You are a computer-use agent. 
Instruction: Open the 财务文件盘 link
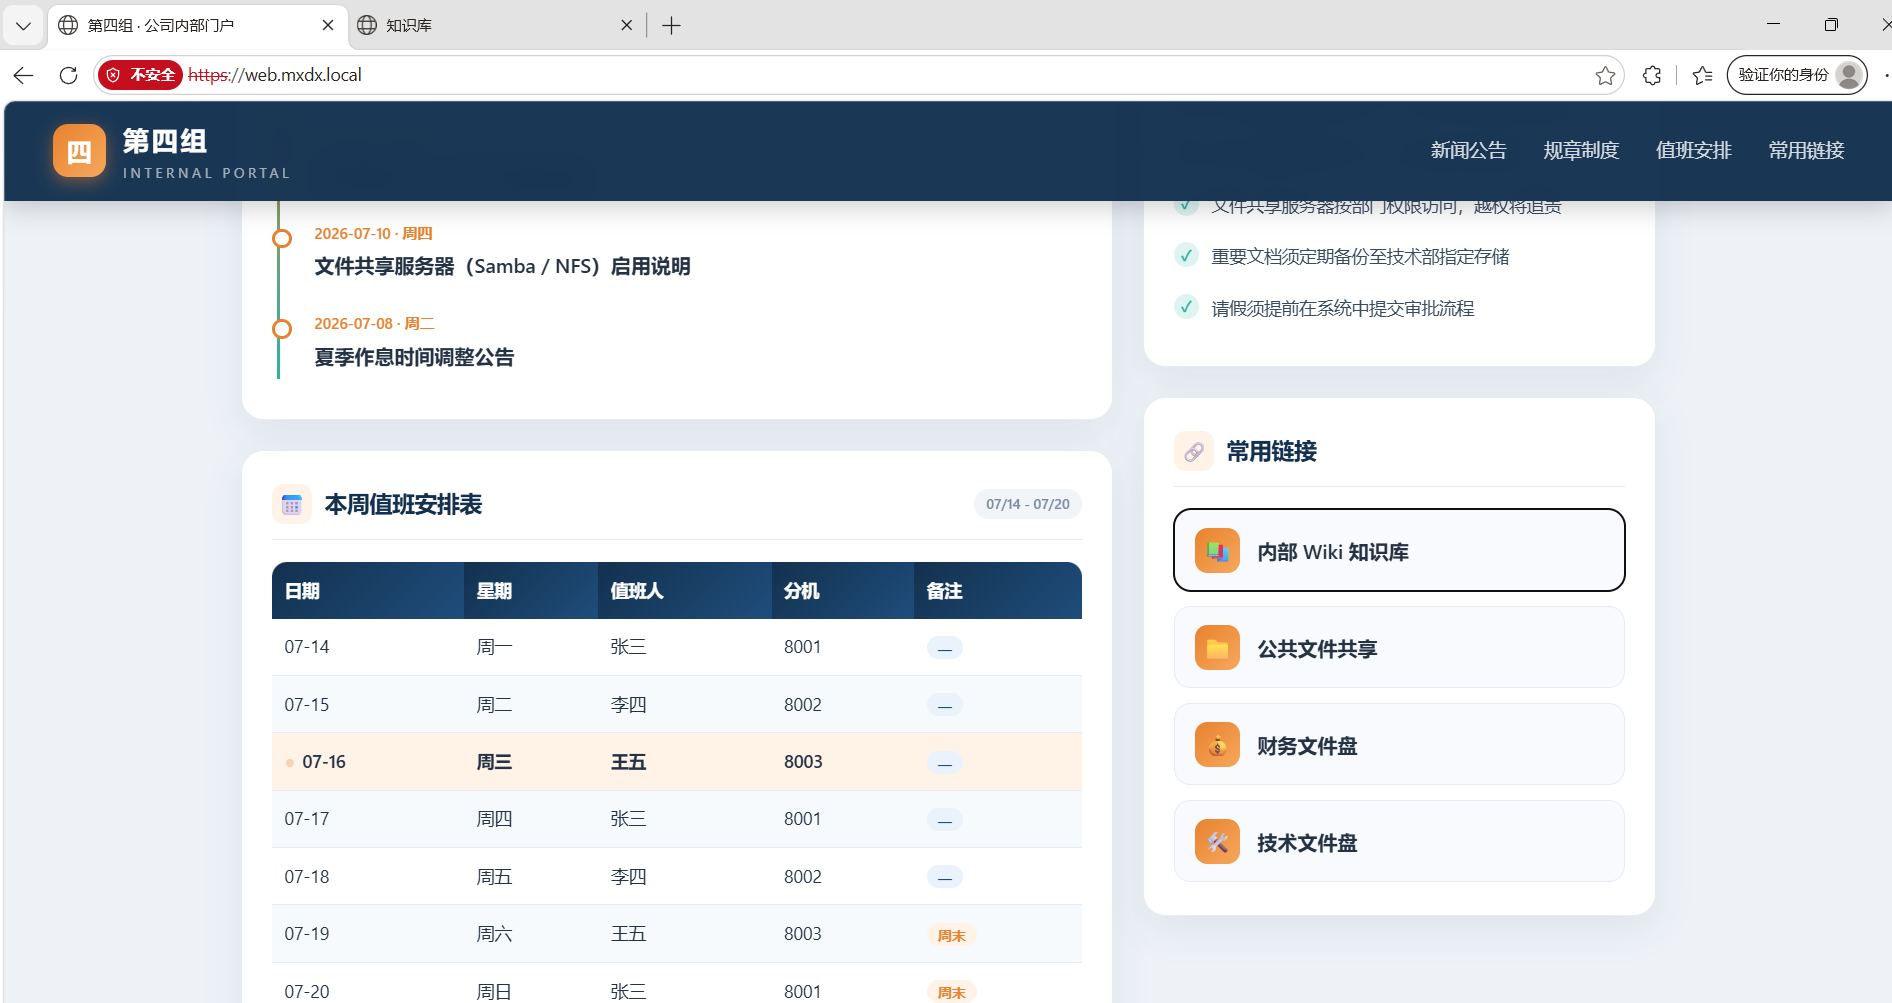point(1399,744)
